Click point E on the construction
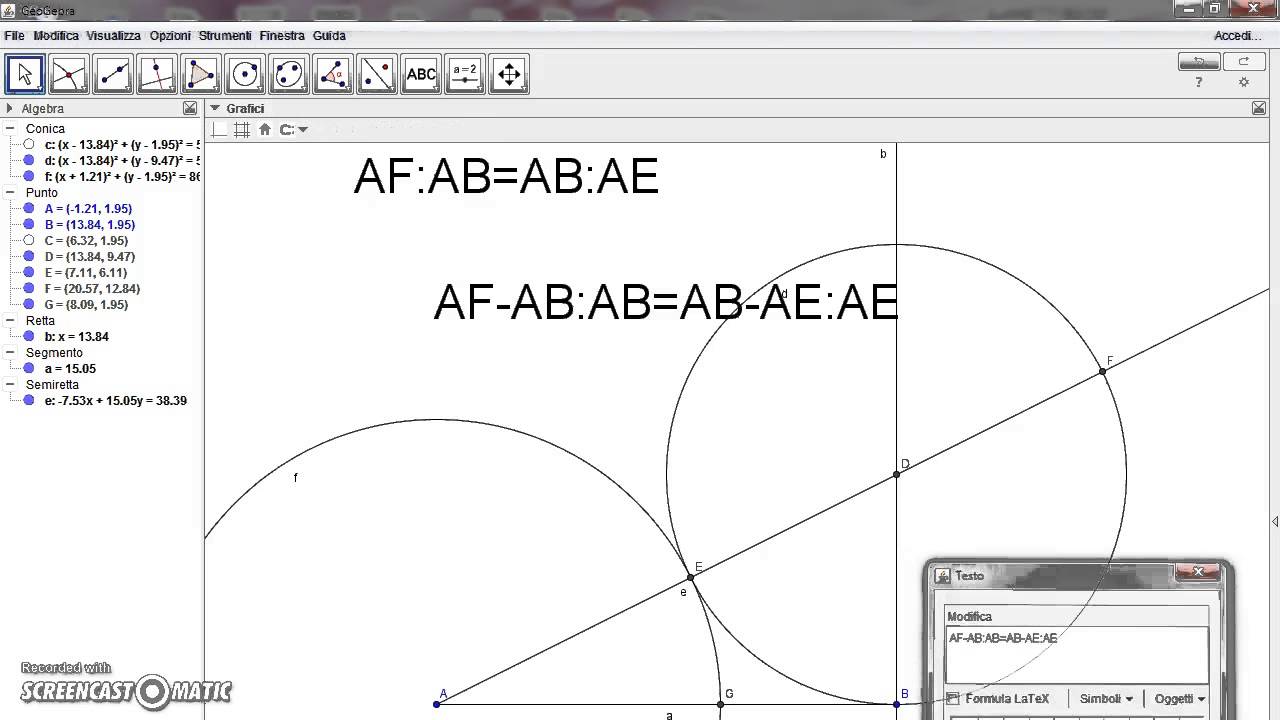Image resolution: width=1280 pixels, height=720 pixels. coord(690,577)
